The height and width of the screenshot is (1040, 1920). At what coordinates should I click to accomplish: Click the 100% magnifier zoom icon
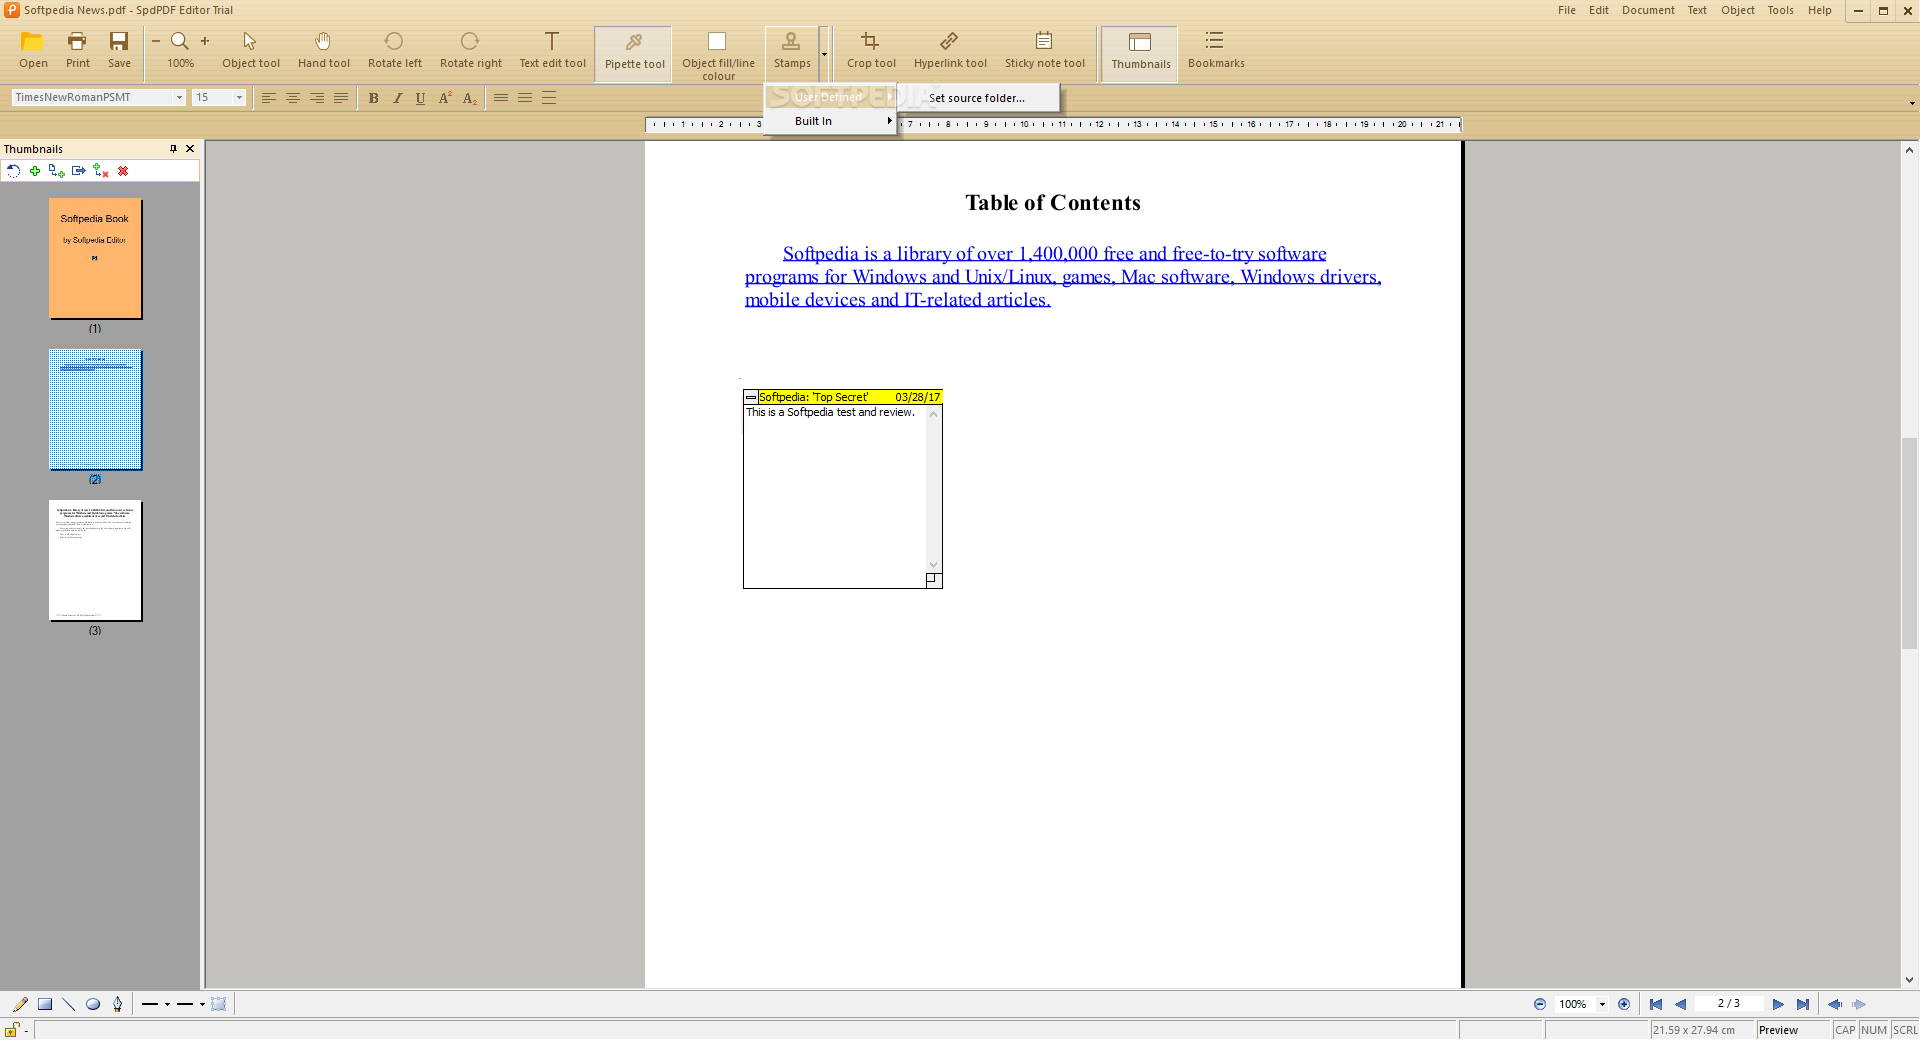180,41
